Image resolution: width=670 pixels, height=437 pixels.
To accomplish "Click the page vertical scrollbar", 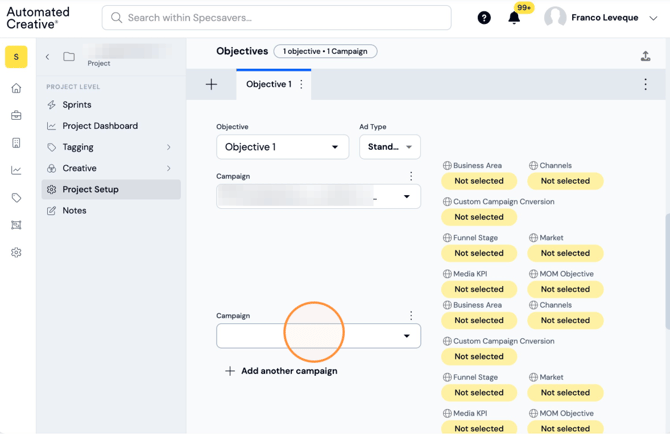I will pyautogui.click(x=667, y=271).
